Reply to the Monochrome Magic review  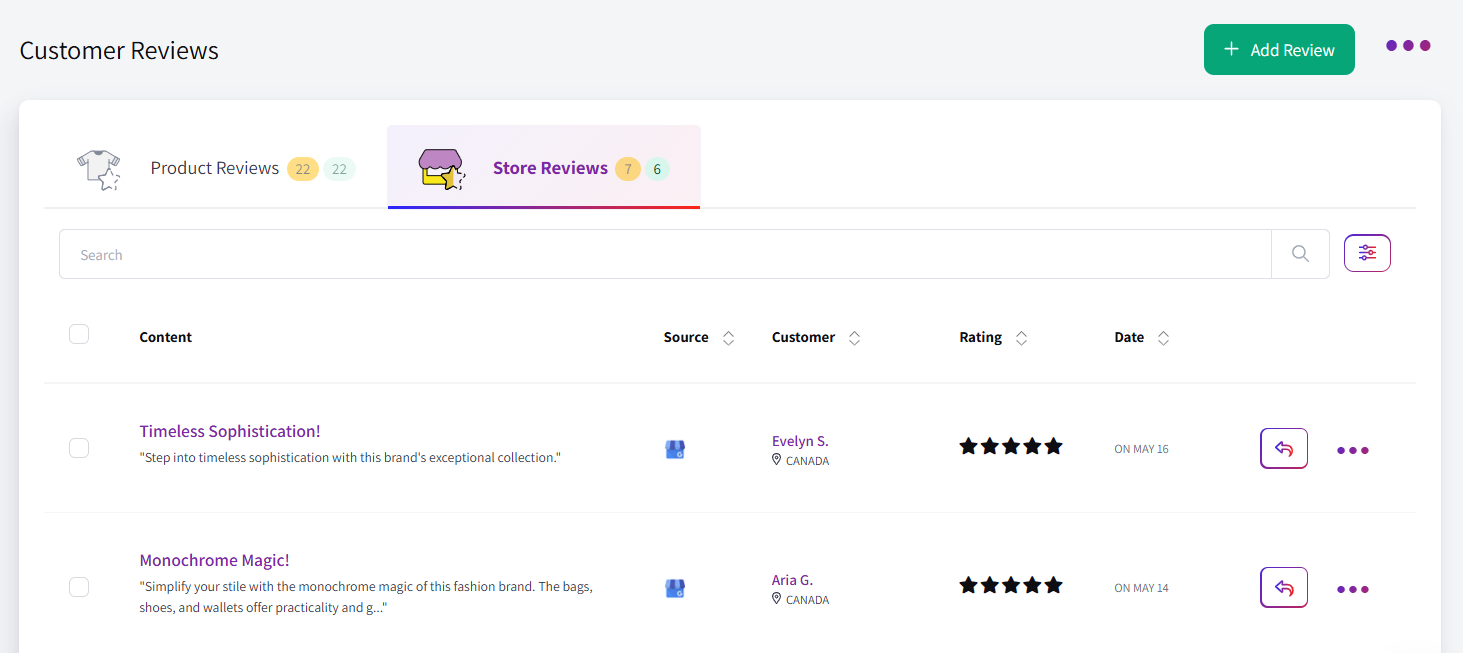tap(1284, 587)
